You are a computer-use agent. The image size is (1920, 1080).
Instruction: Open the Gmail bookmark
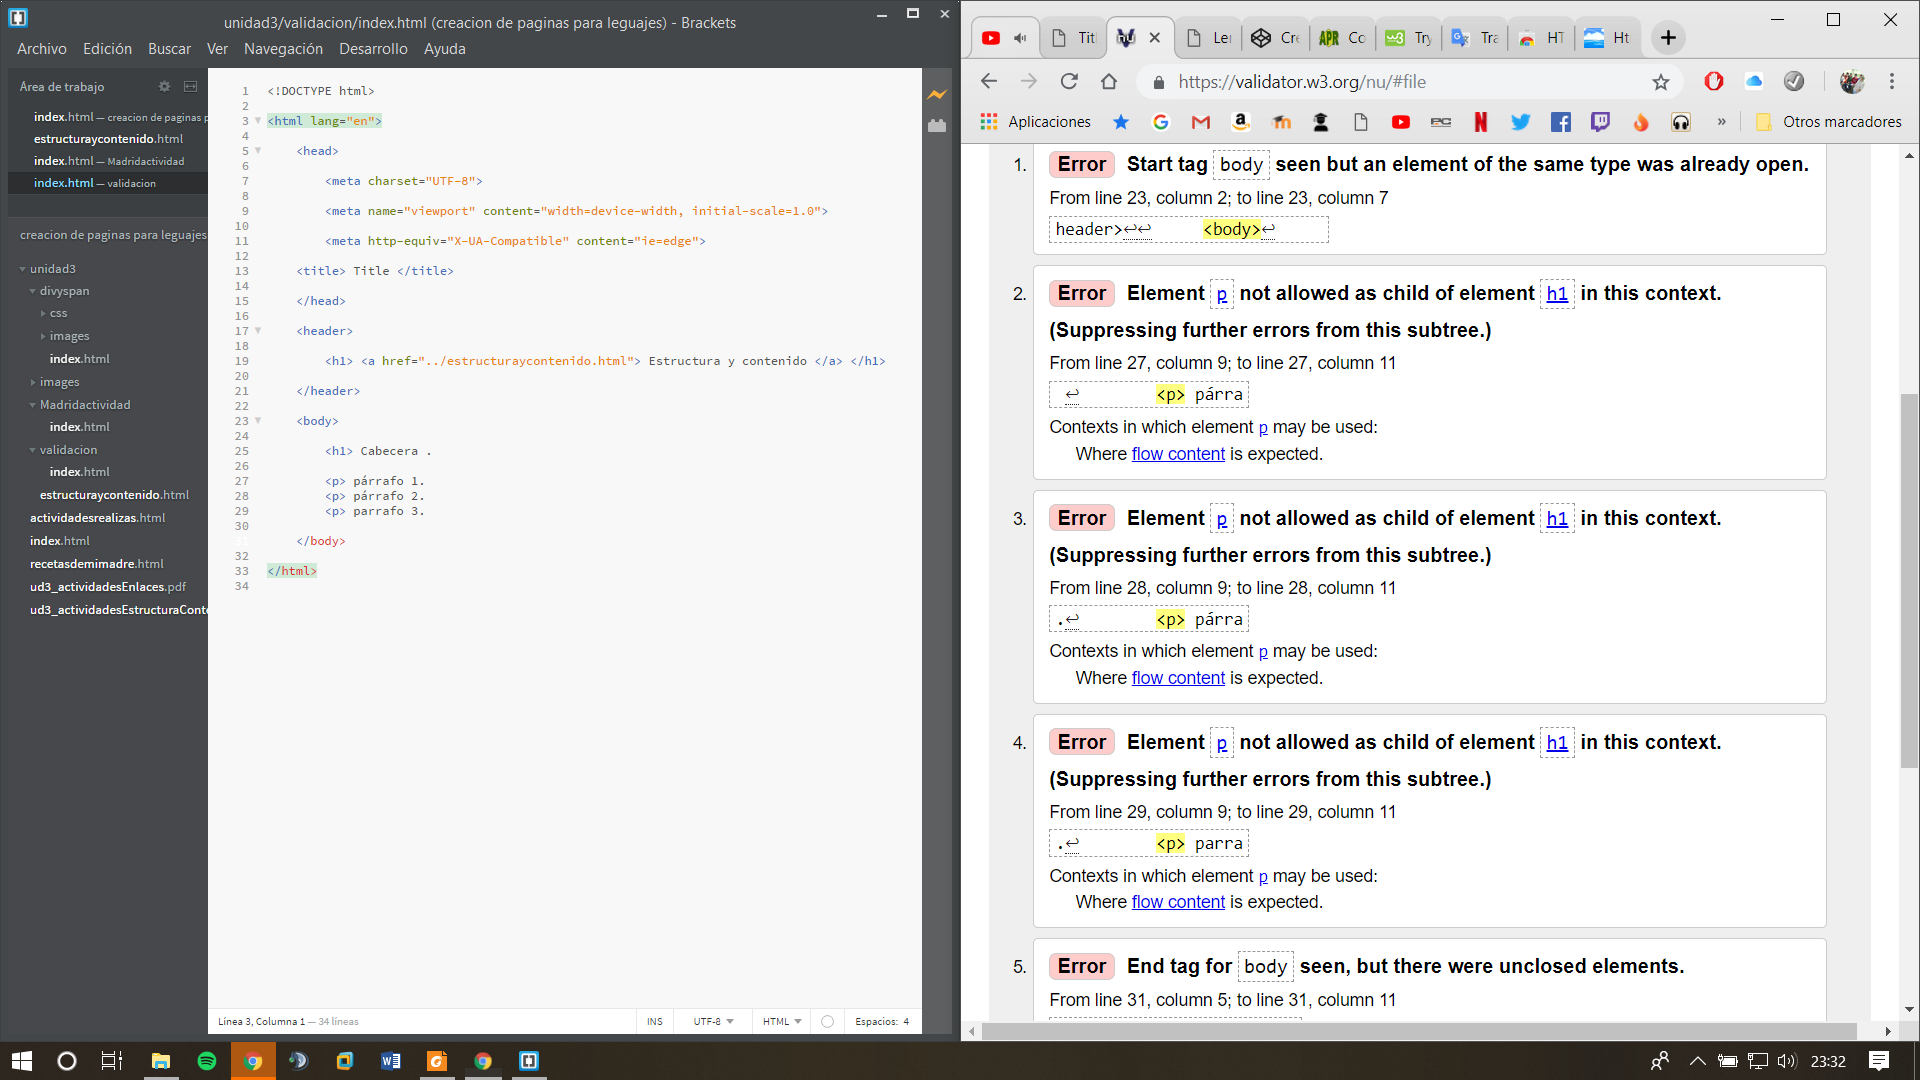click(1201, 122)
